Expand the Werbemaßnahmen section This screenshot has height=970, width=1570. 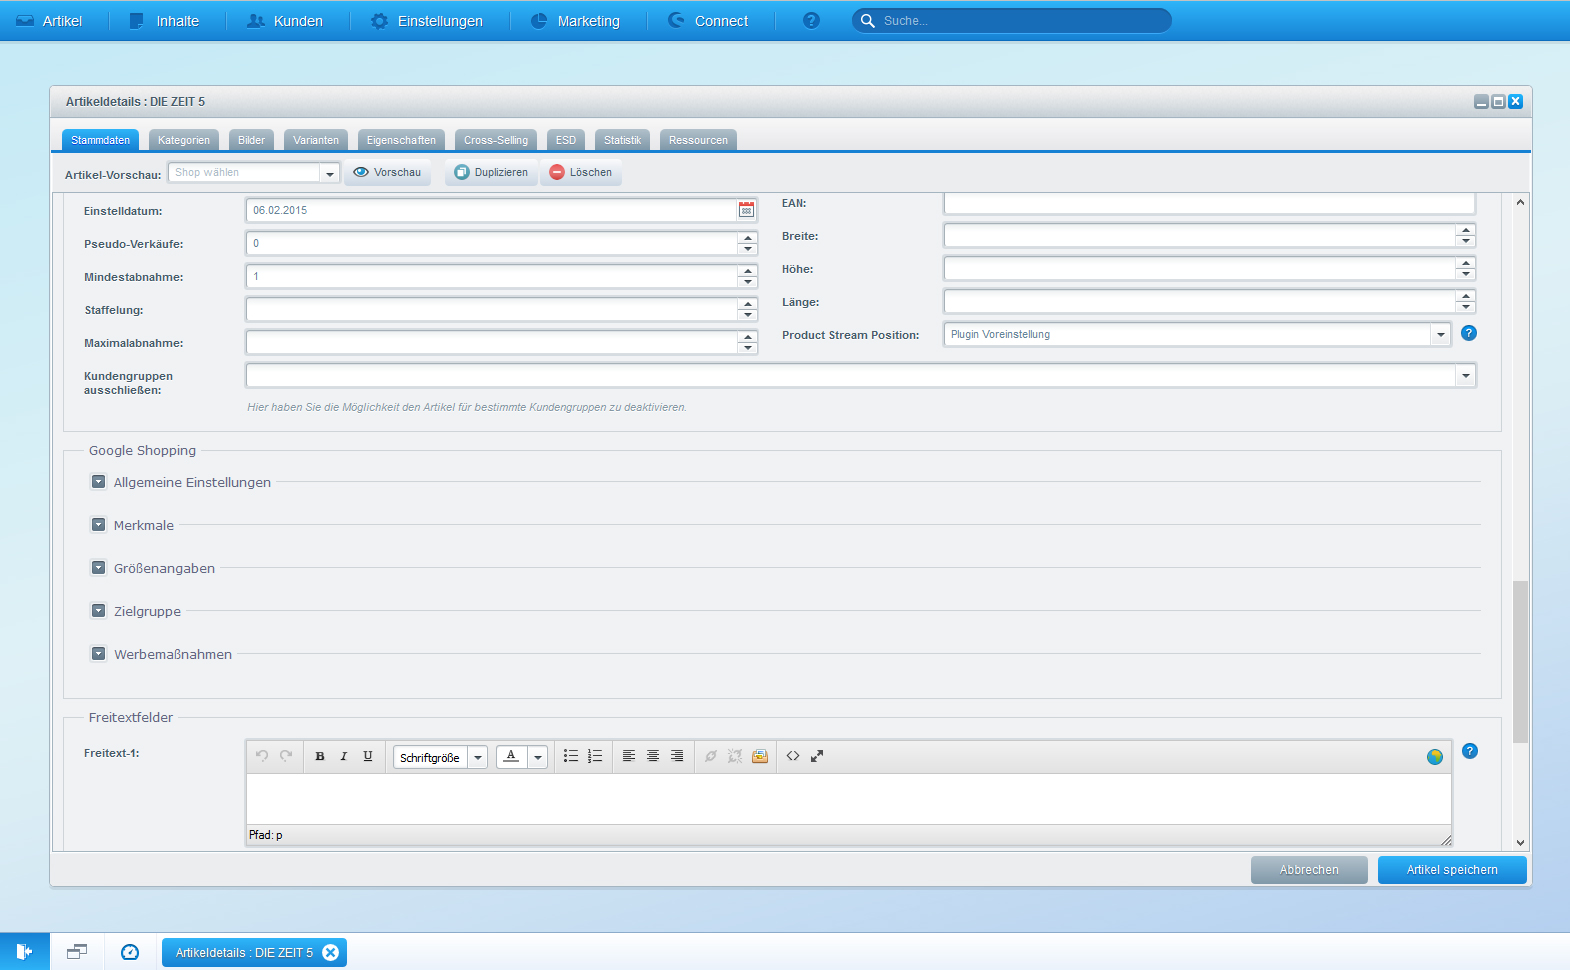click(99, 654)
